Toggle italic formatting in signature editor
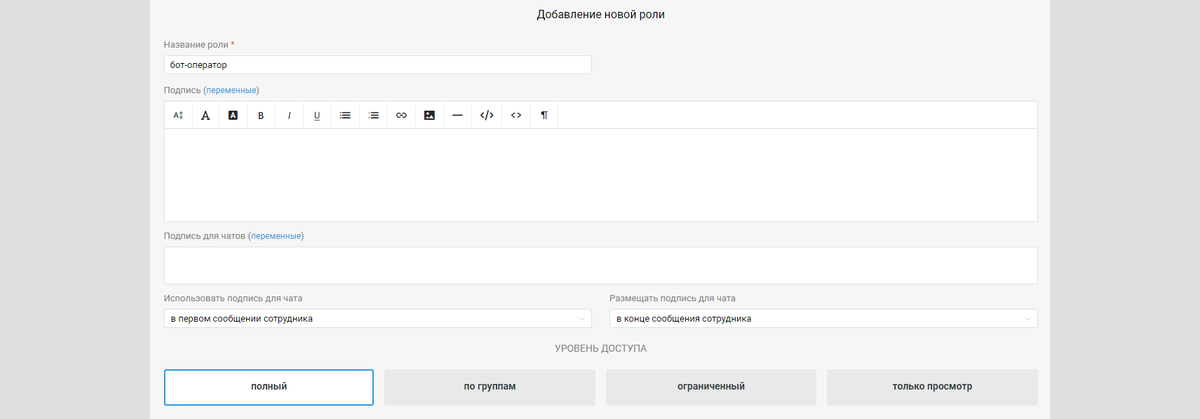Viewport: 1200px width, 419px height. coord(289,115)
